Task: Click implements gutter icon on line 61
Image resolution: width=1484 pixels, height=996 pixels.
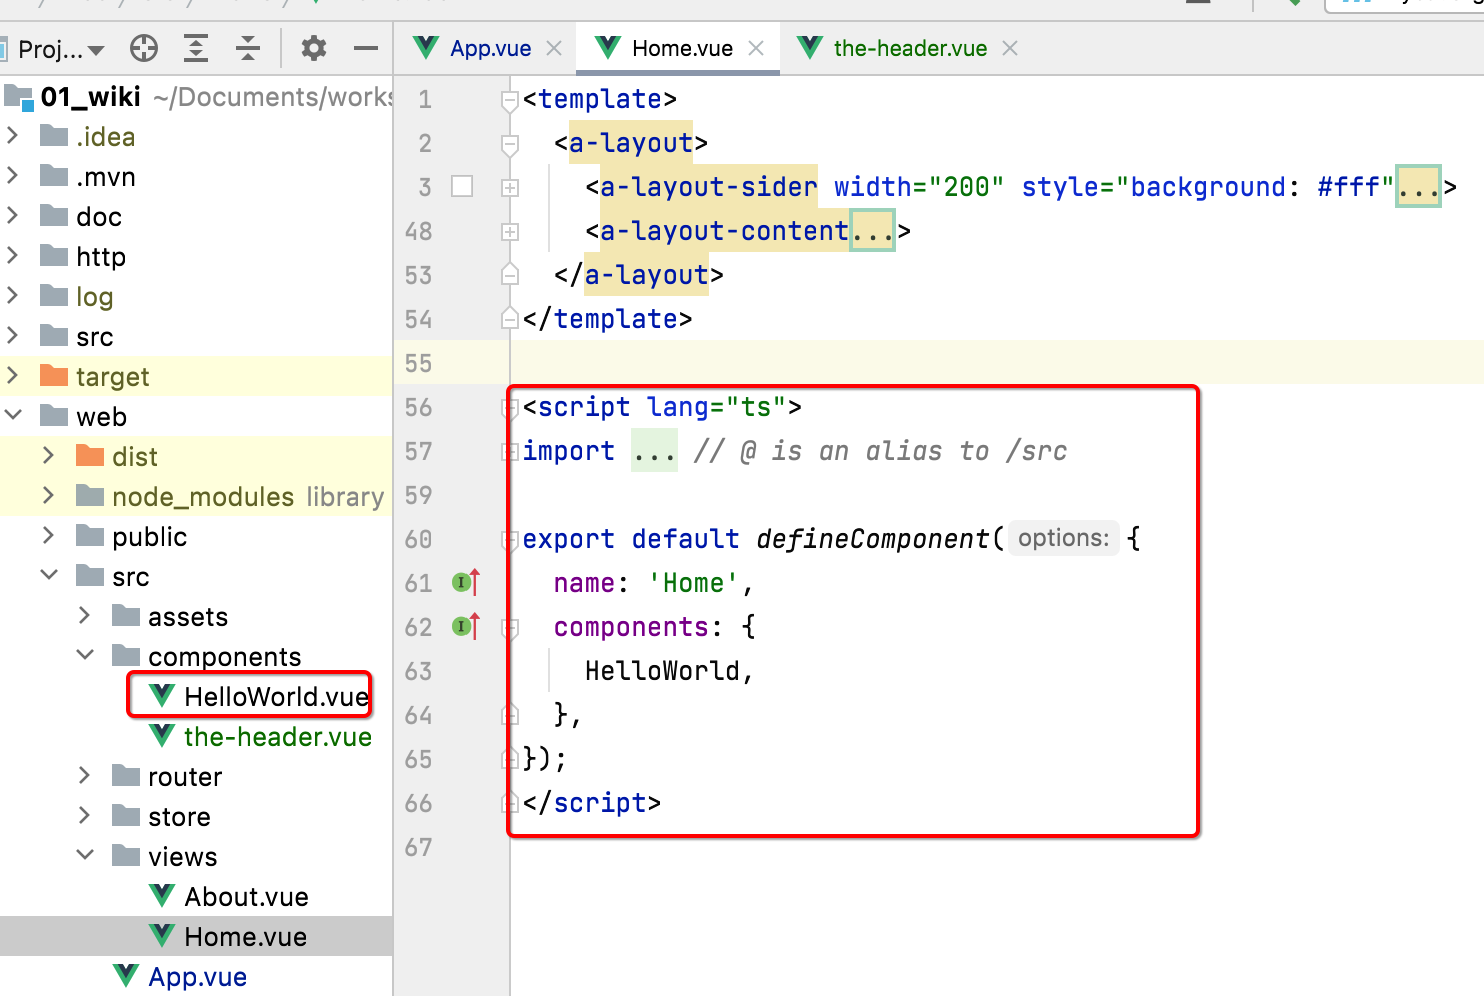Action: point(466,581)
